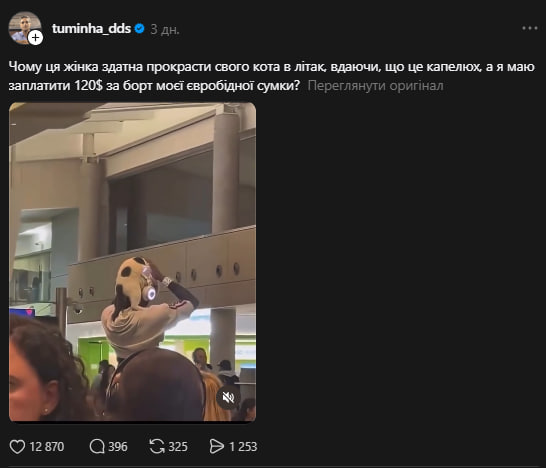Click the 396 comments count
The height and width of the screenshot is (468, 546).
(x=118, y=447)
